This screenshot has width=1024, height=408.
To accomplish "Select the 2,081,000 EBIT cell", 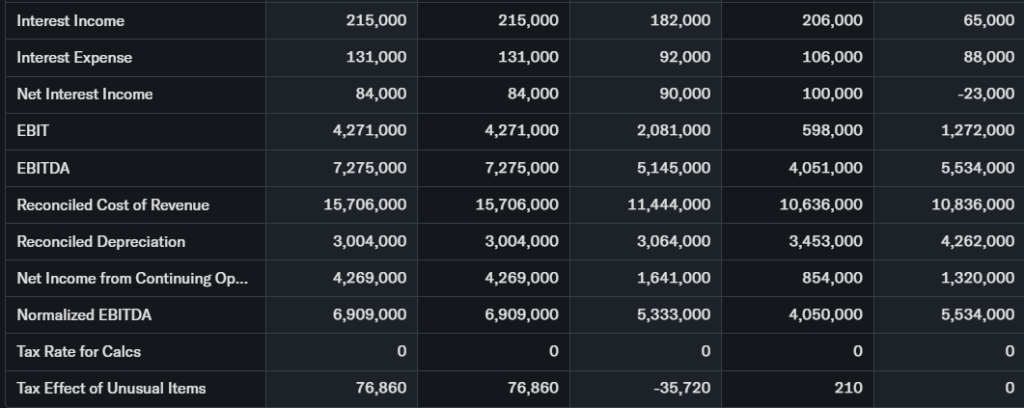I will [x=673, y=131].
